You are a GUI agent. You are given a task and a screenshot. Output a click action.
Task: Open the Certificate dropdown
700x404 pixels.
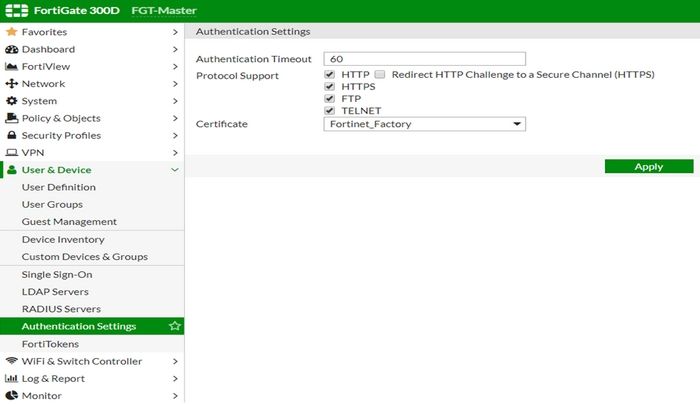425,124
